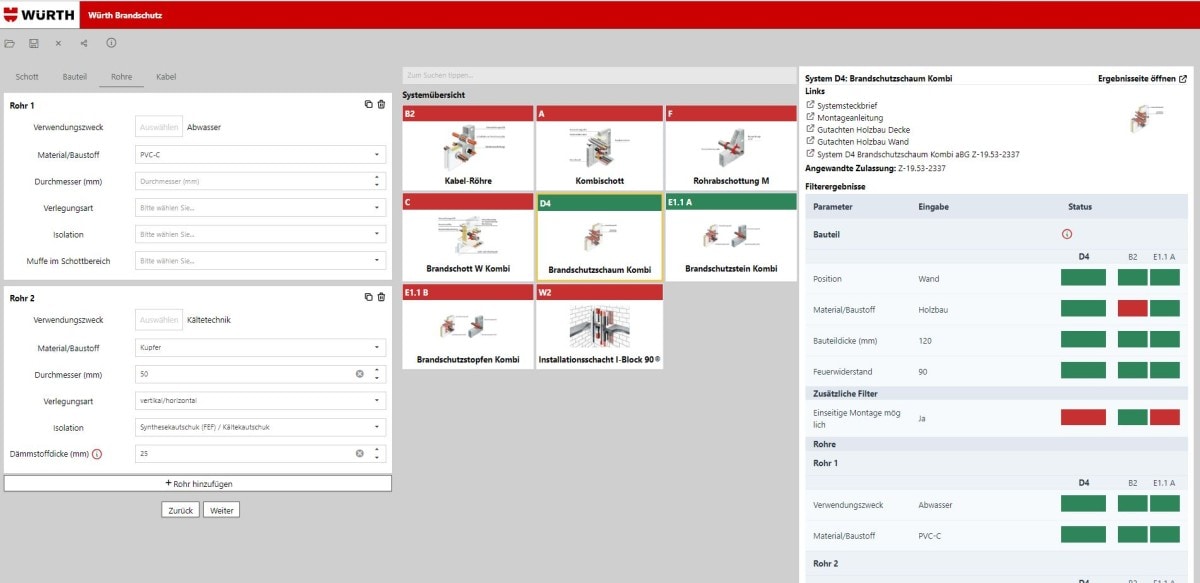Delete Rohr 2 with the trash icon

[381, 297]
